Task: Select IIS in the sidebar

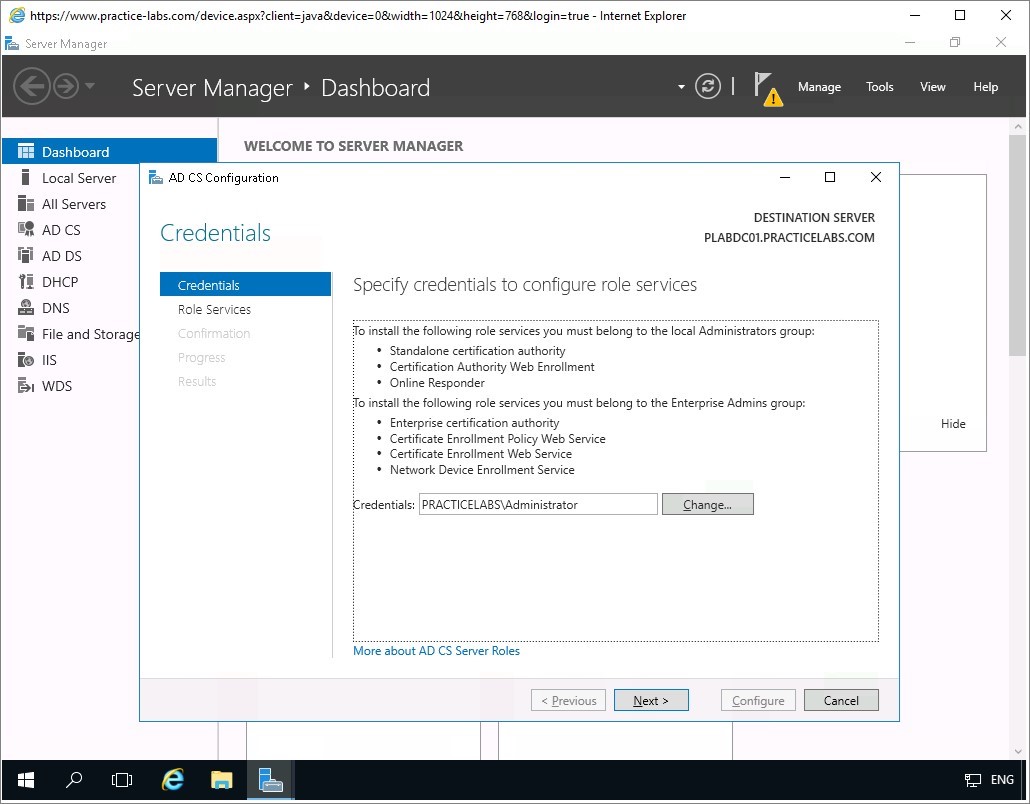Action: coord(49,360)
